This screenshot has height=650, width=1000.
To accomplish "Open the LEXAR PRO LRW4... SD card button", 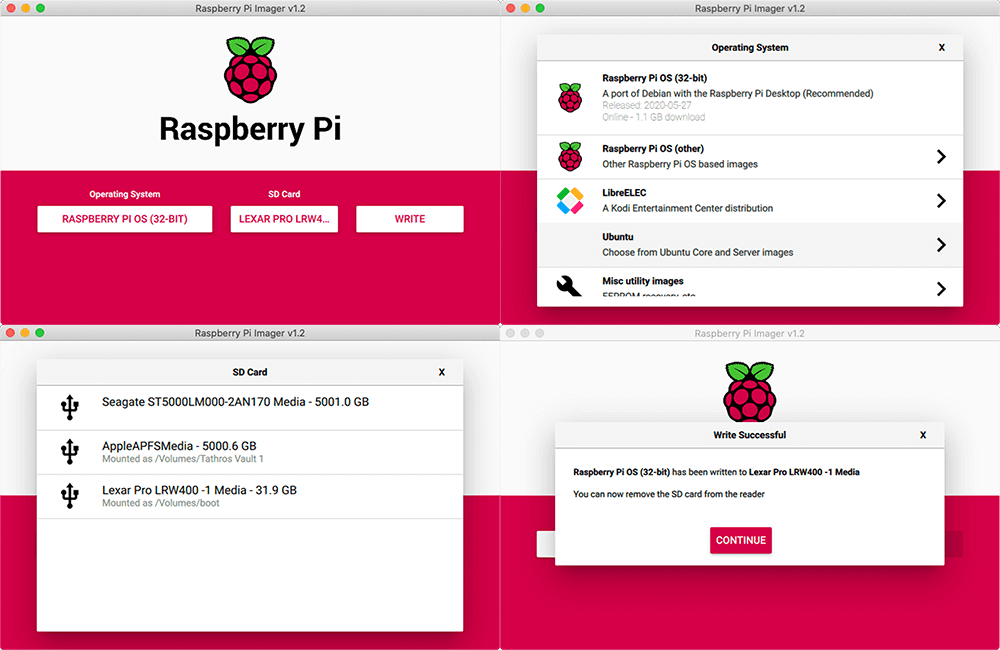I will pyautogui.click(x=284, y=219).
